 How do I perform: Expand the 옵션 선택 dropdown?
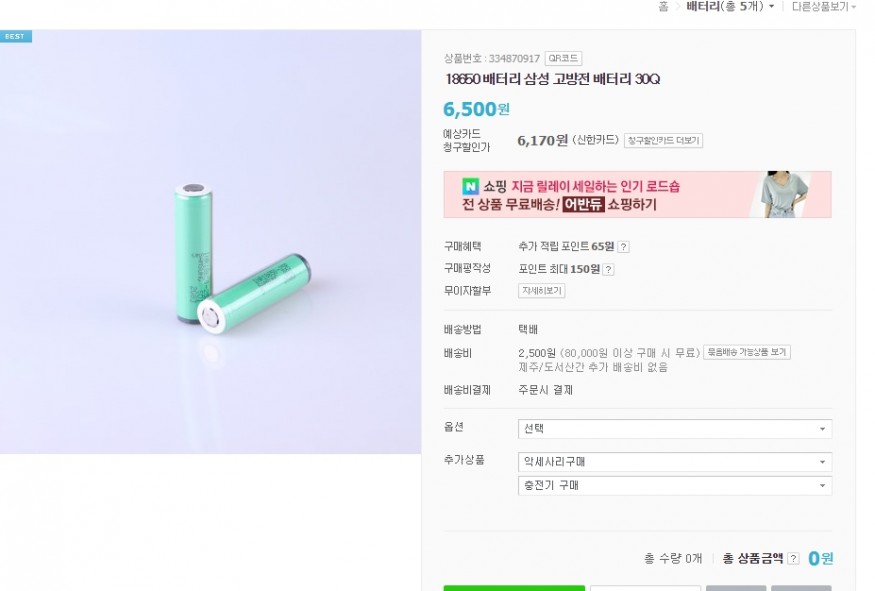point(675,429)
